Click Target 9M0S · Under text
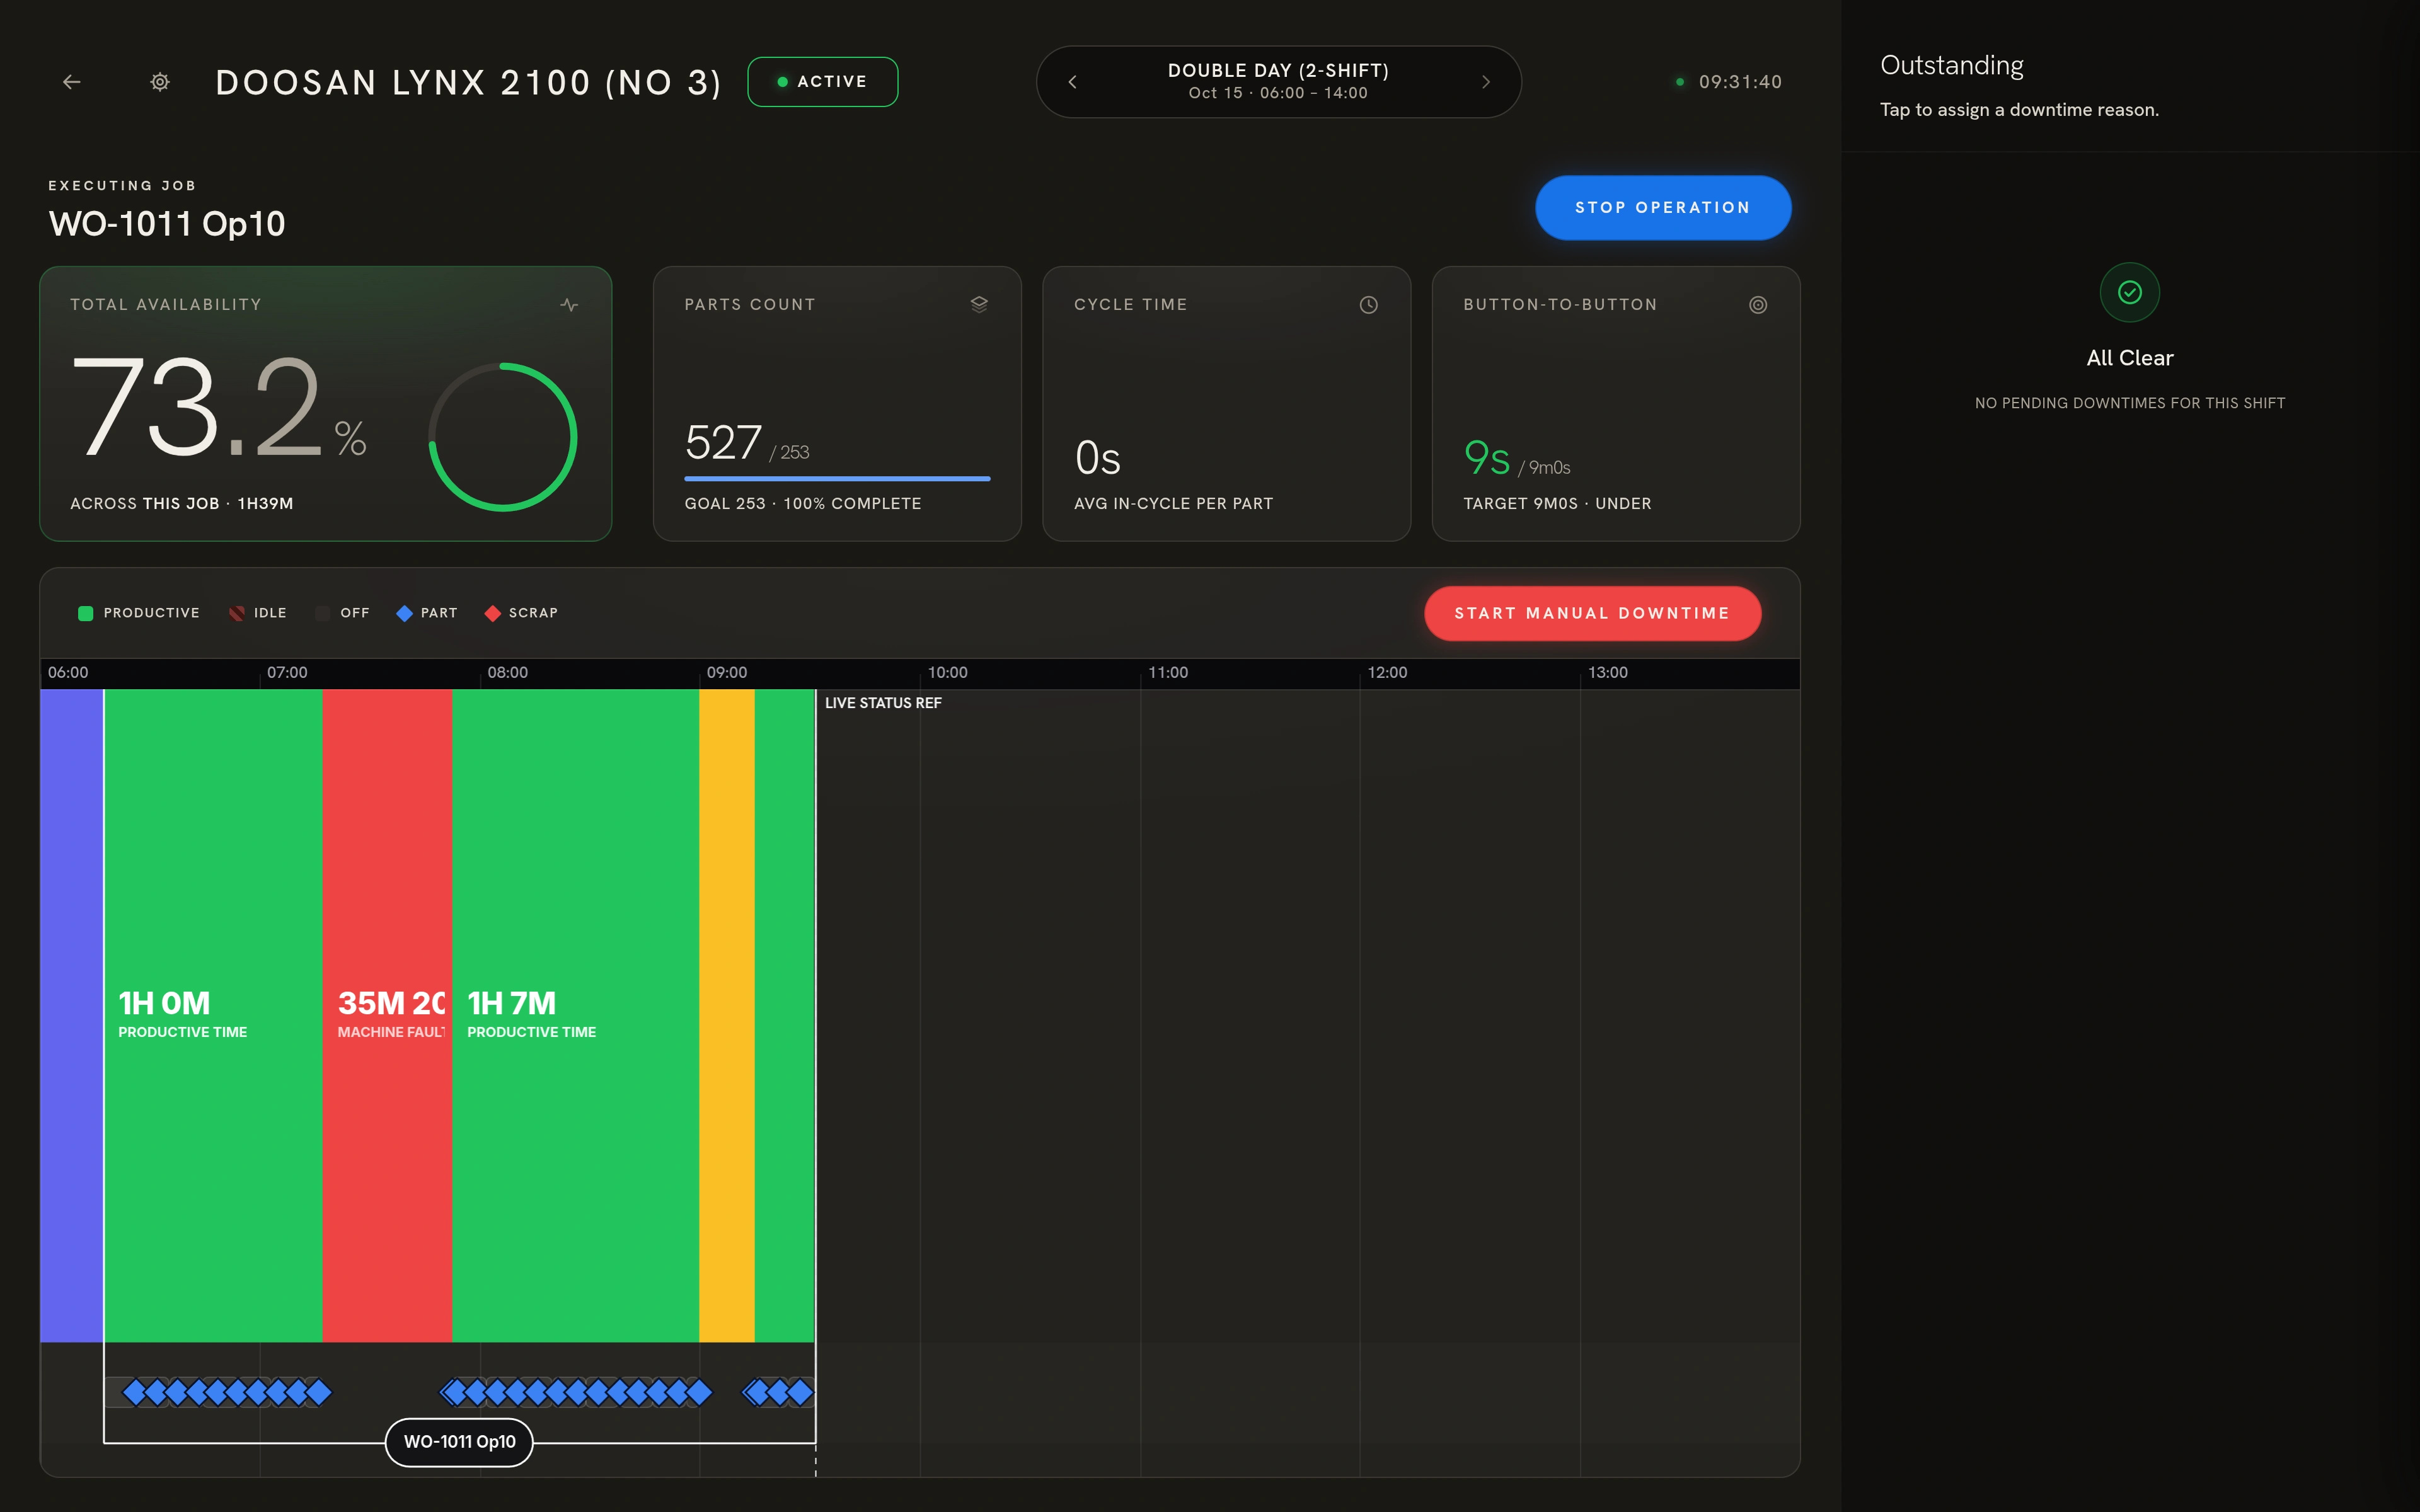Screen dimensions: 2420x1512 click(x=1557, y=504)
